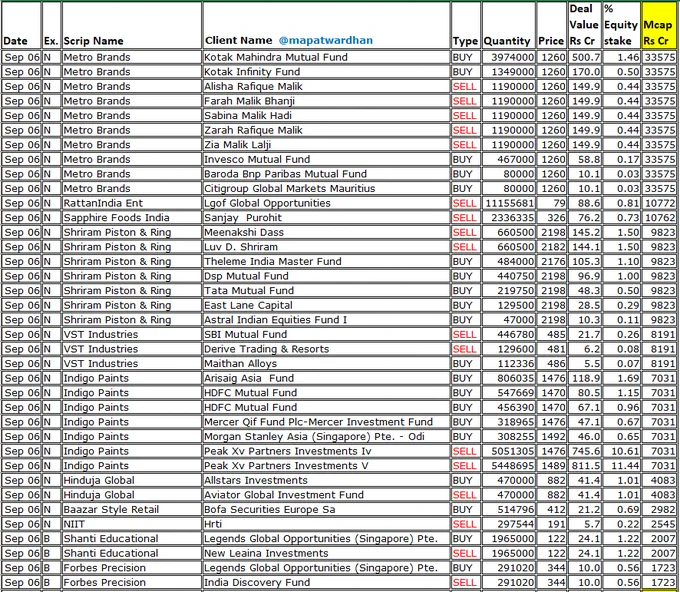Image resolution: width=680 pixels, height=592 pixels.
Task: Click the 'Kotak Infinity Fund' cell
Action: [x=326, y=72]
